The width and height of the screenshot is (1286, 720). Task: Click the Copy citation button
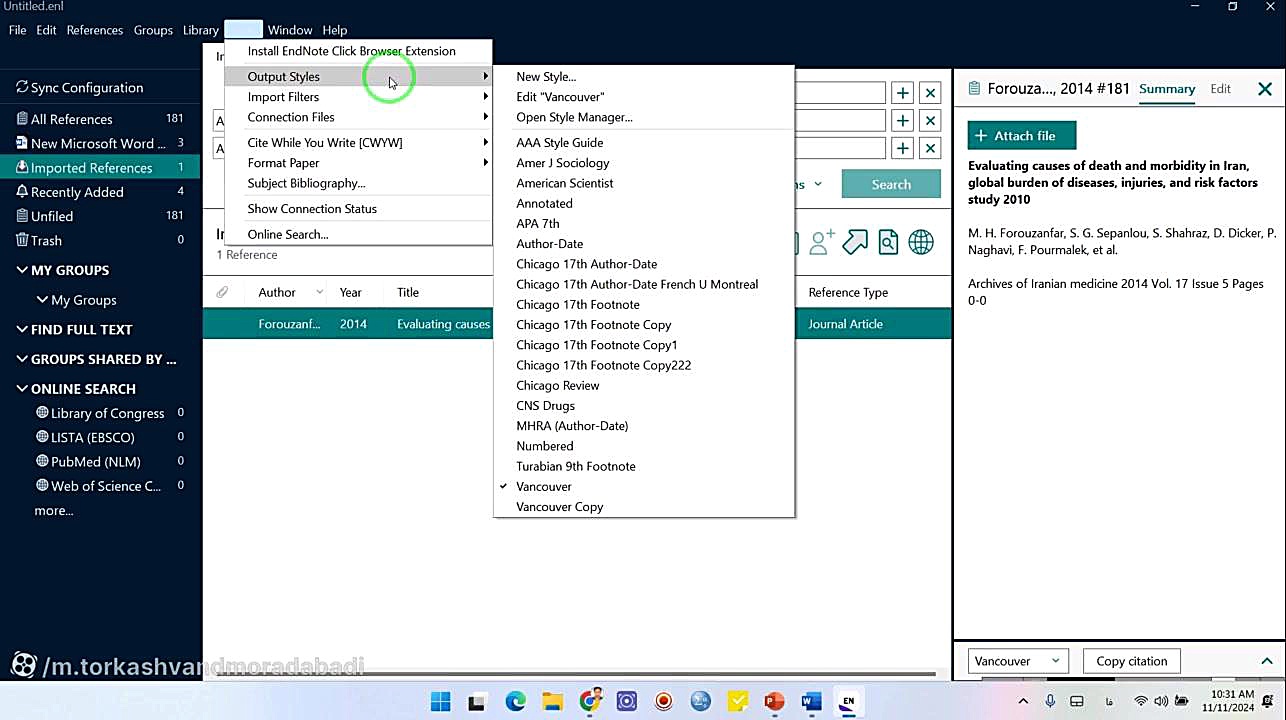coord(1132,661)
